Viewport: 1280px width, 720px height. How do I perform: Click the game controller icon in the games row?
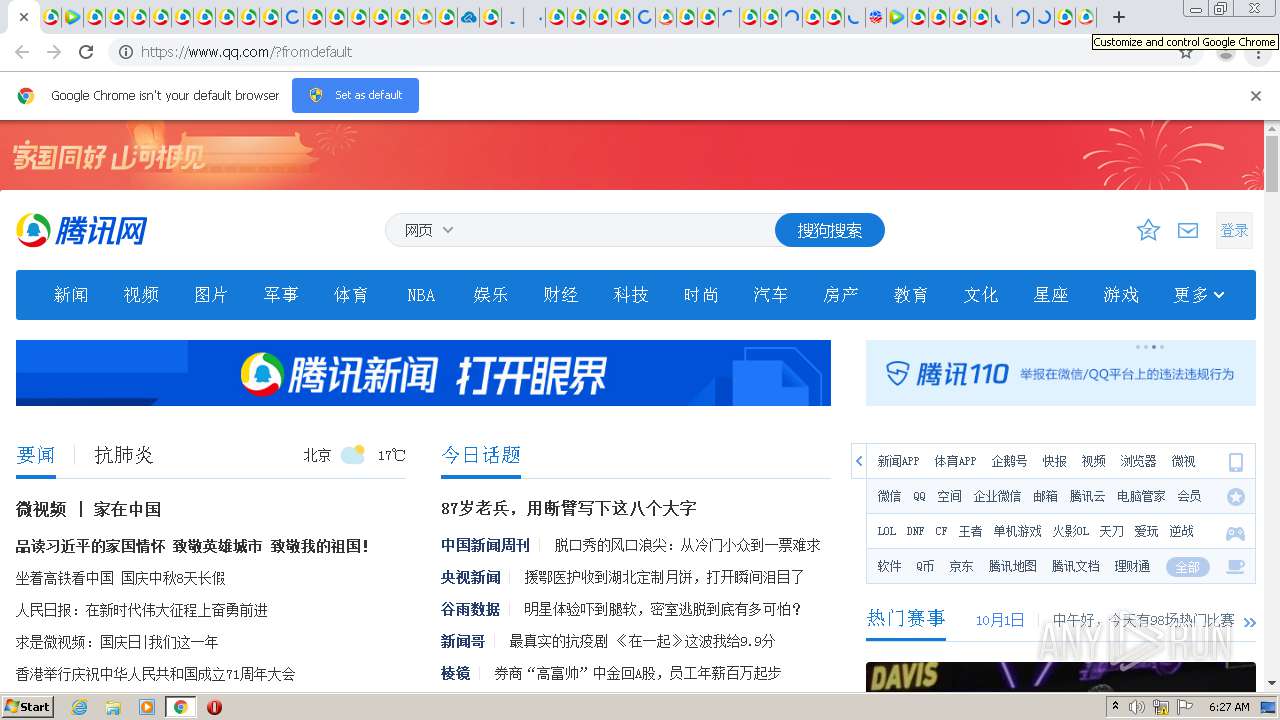pos(1236,532)
